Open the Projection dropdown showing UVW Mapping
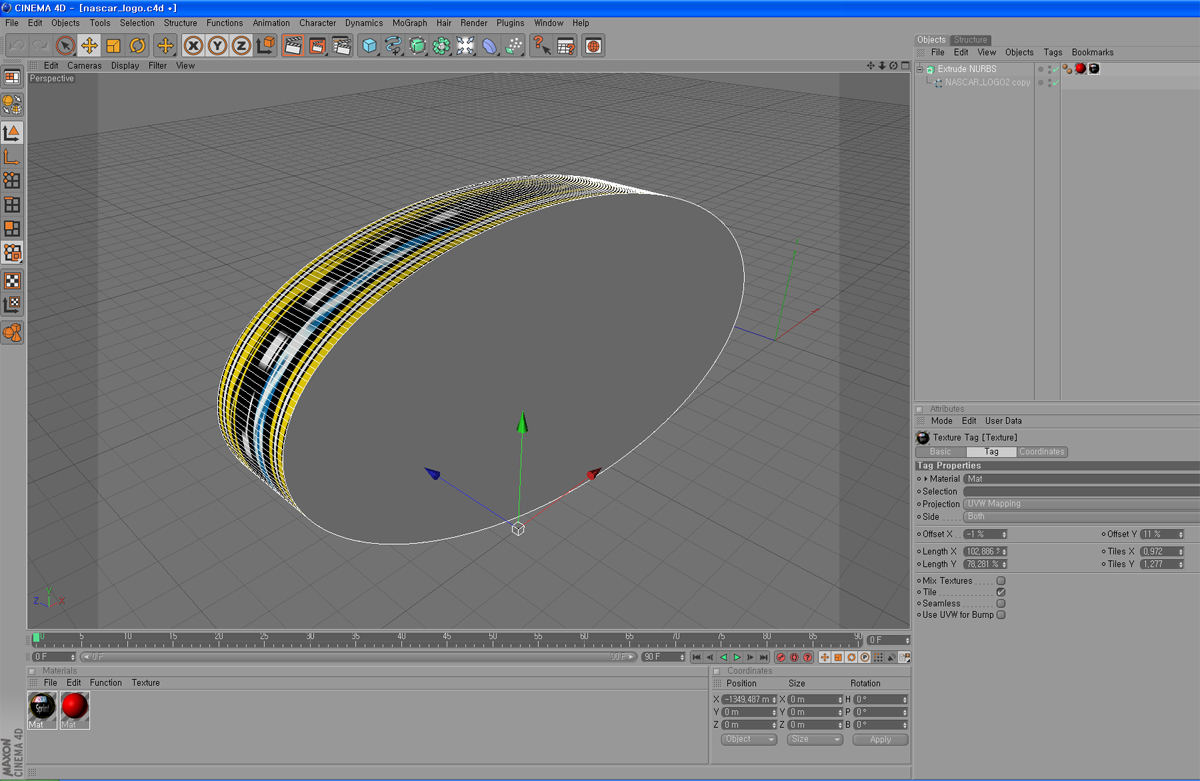This screenshot has height=781, width=1200. point(1081,504)
